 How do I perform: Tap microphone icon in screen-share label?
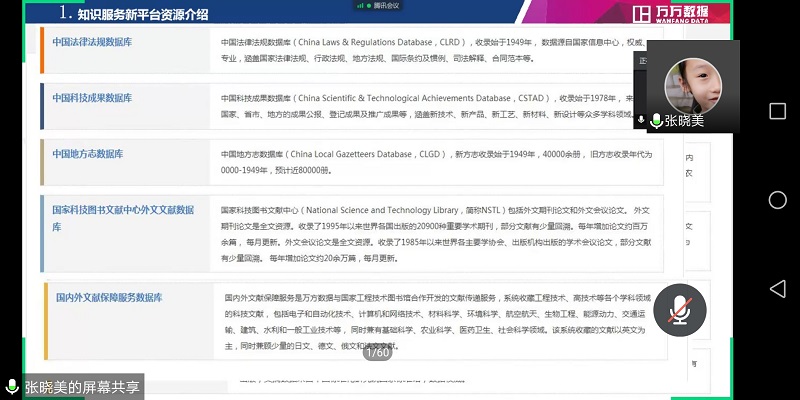coord(12,386)
